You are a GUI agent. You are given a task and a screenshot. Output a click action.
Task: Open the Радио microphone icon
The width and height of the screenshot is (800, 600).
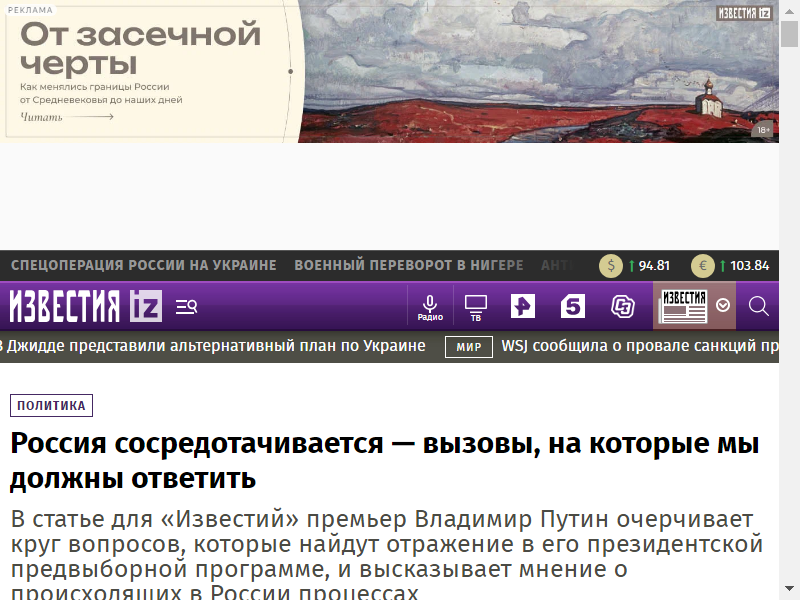coord(430,306)
